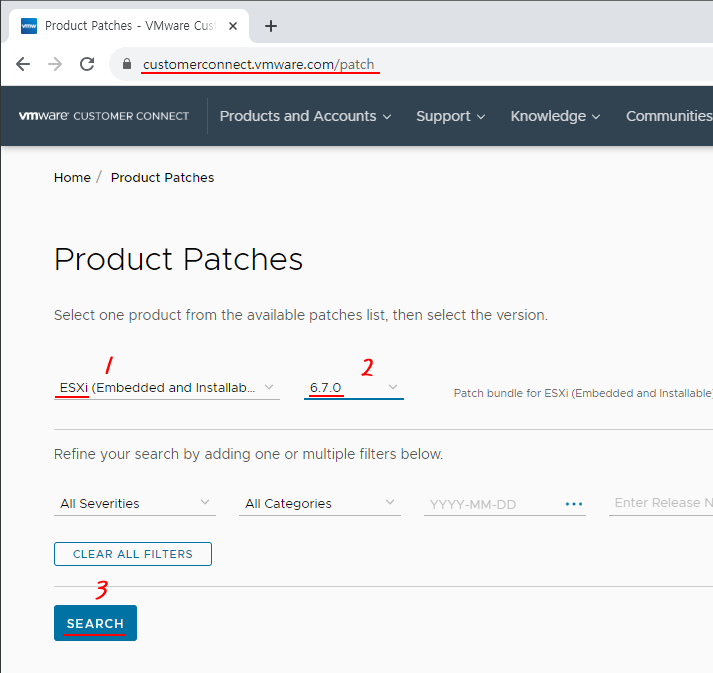
Task: Click the address bar URL
Action: click(x=258, y=65)
